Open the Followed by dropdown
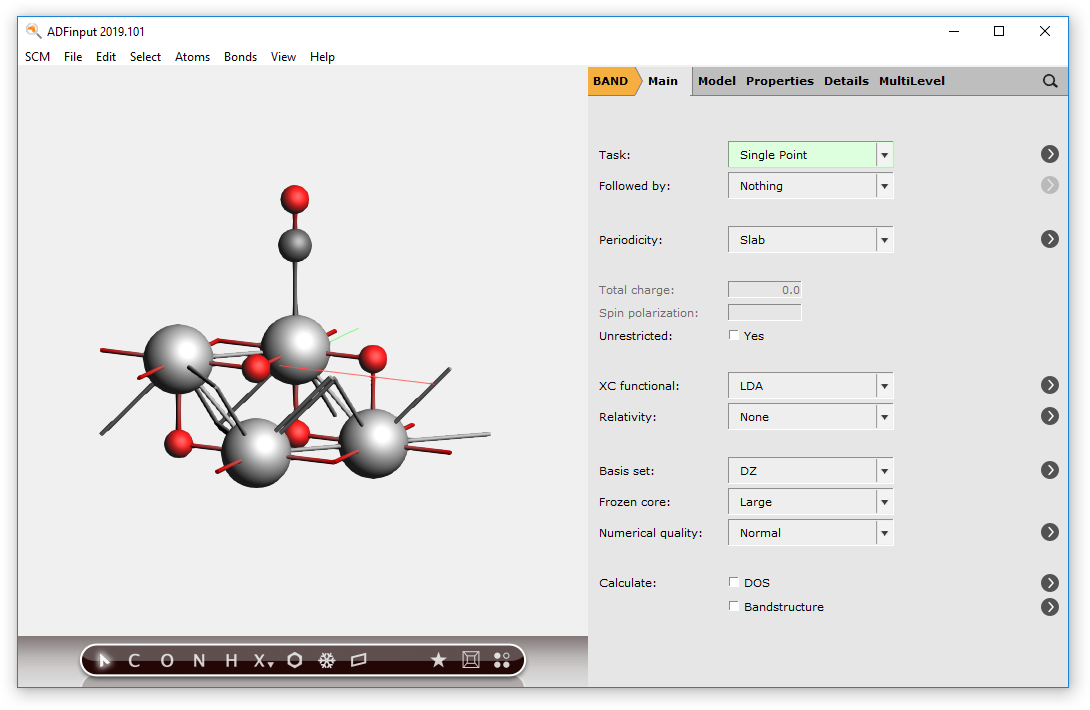The image size is (1090, 710). pyautogui.click(x=810, y=186)
